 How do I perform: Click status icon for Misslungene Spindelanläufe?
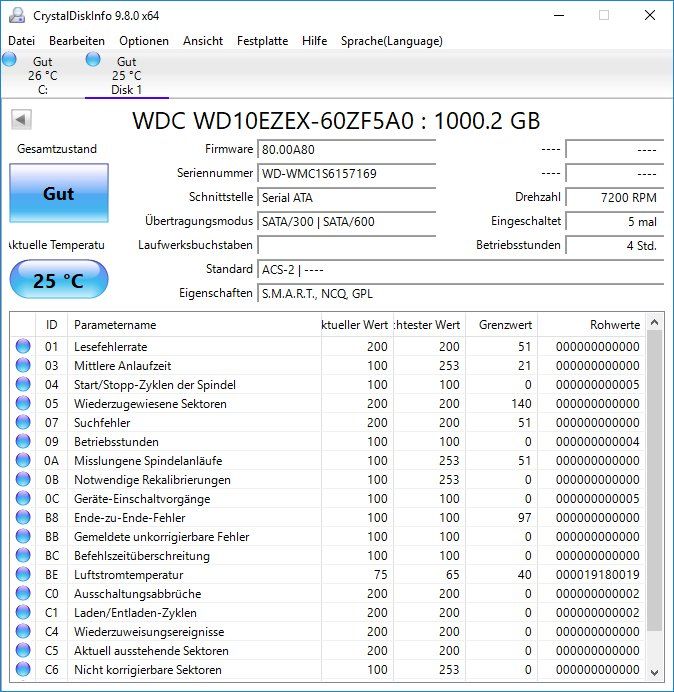pos(23,460)
